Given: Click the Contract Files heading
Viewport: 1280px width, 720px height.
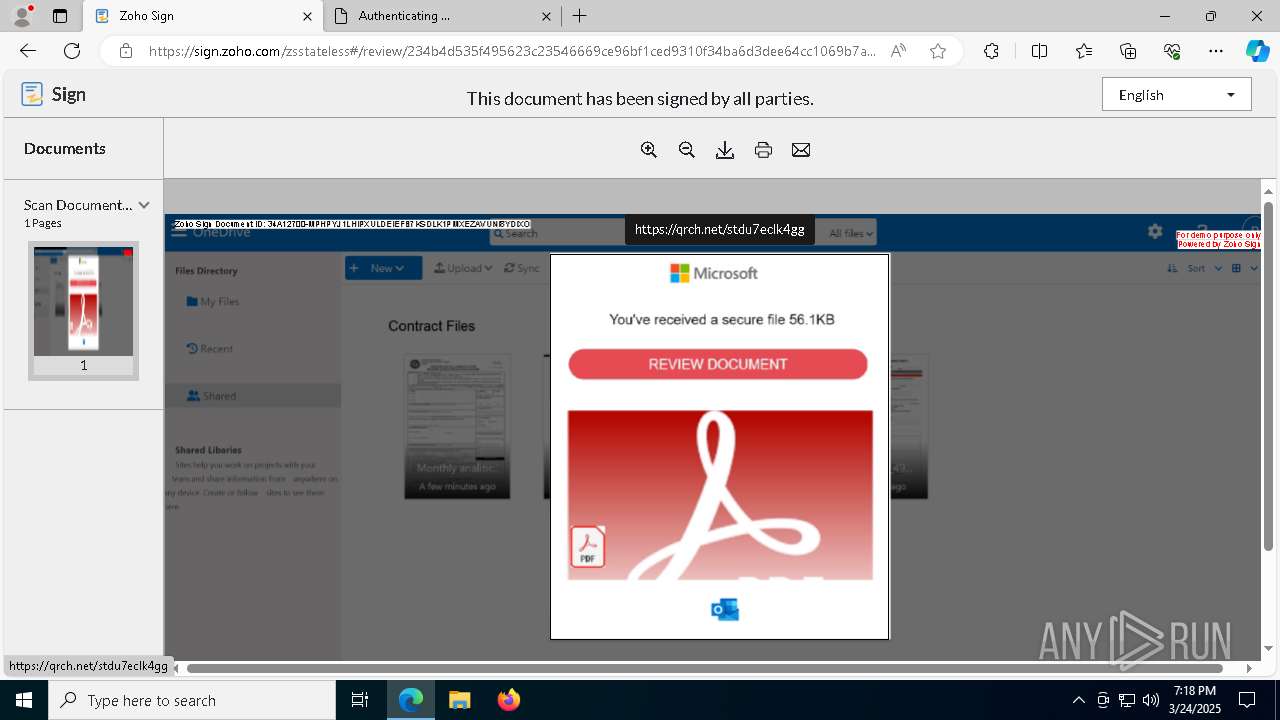Looking at the screenshot, I should pos(431,326).
